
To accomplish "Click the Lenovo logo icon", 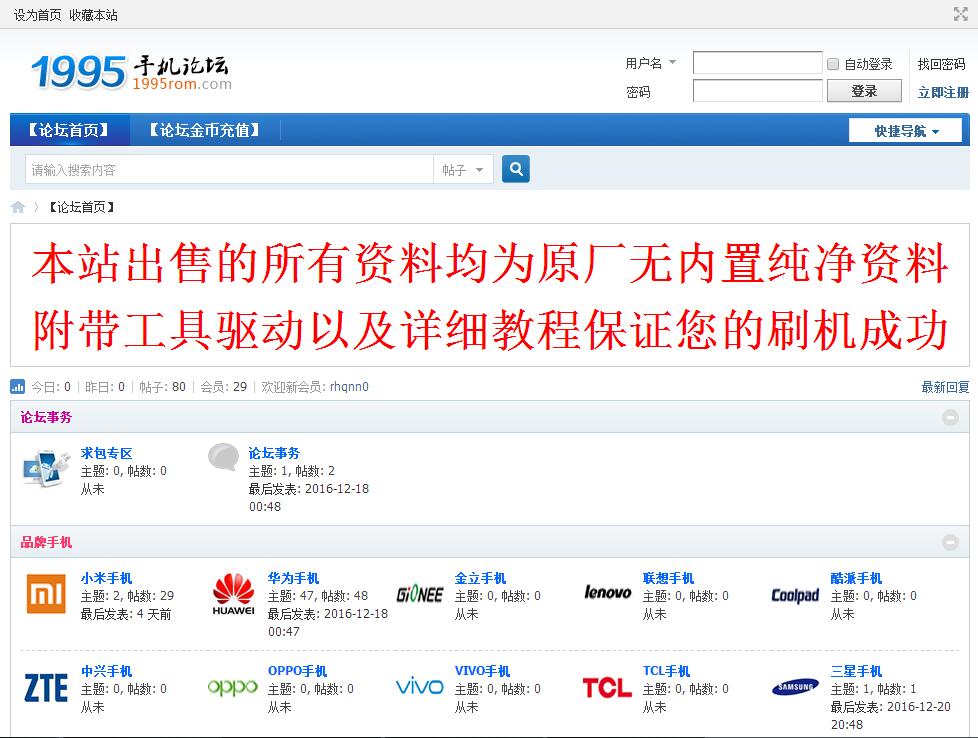I will [x=608, y=592].
